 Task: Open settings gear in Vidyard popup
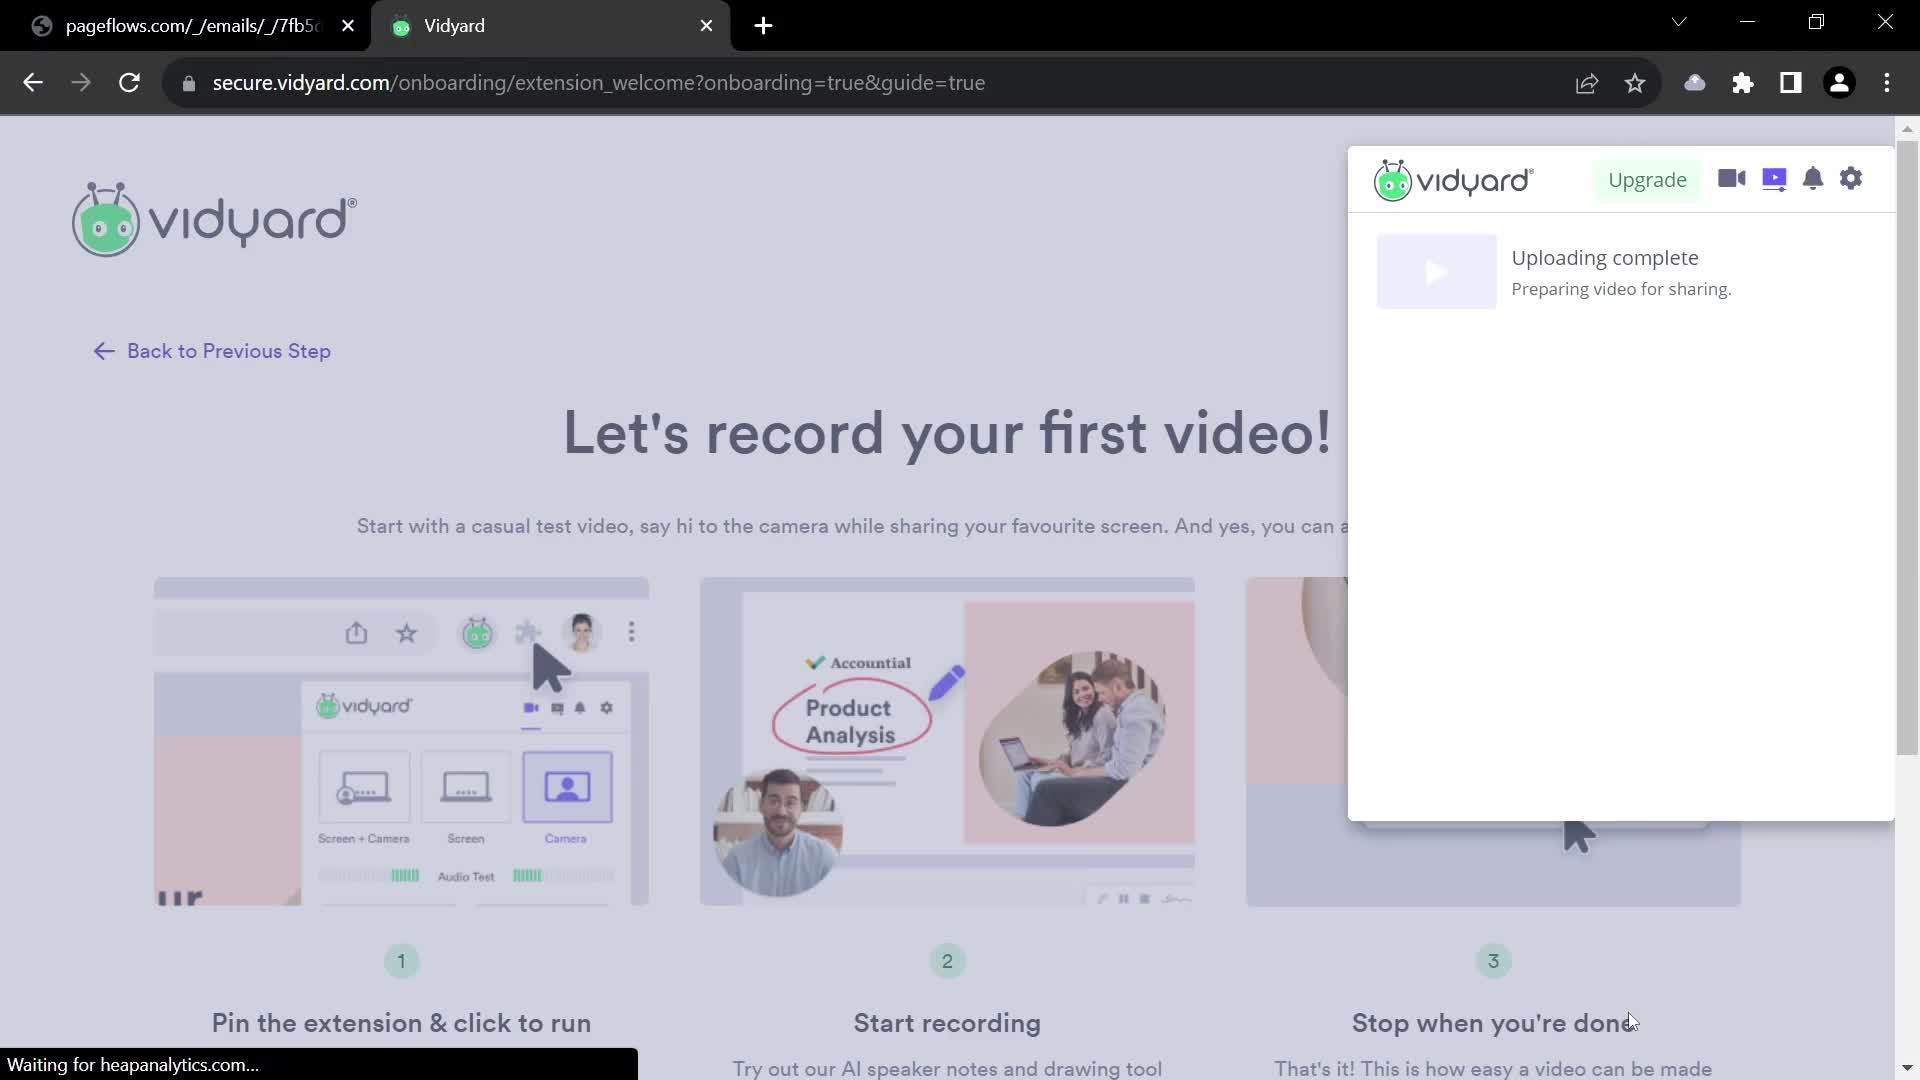click(1851, 179)
